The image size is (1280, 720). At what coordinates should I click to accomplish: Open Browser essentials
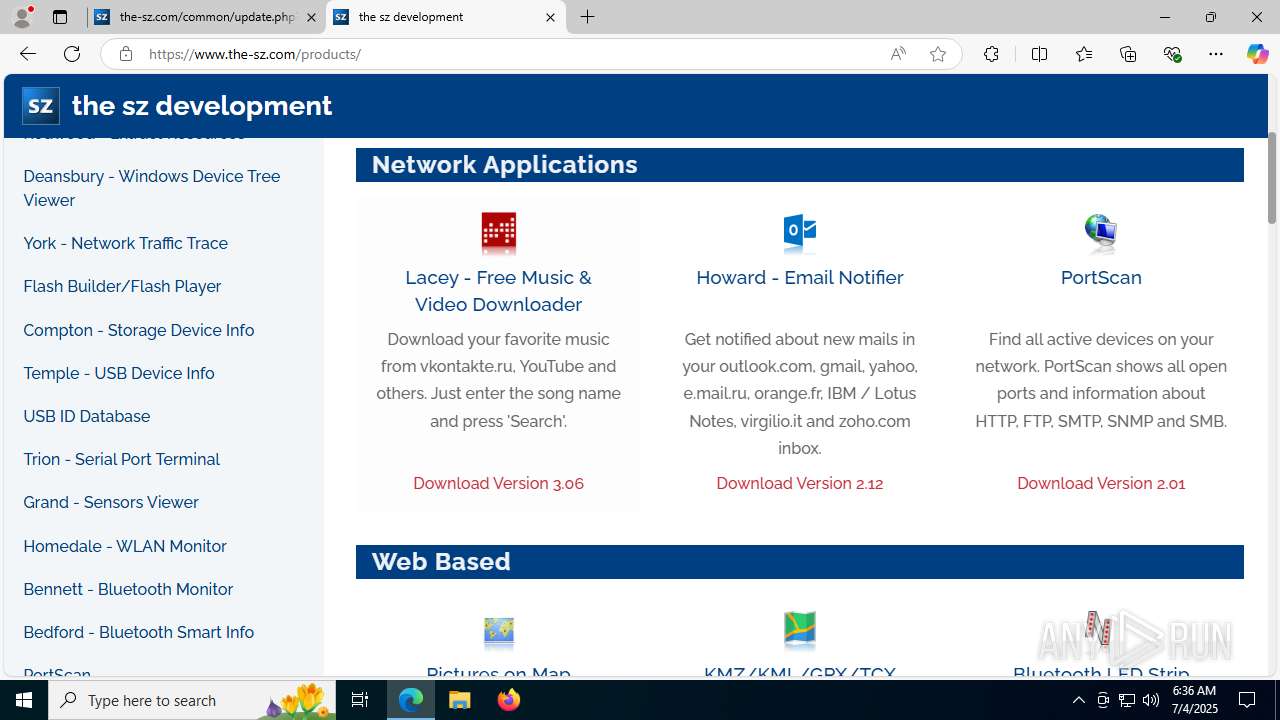click(1172, 54)
